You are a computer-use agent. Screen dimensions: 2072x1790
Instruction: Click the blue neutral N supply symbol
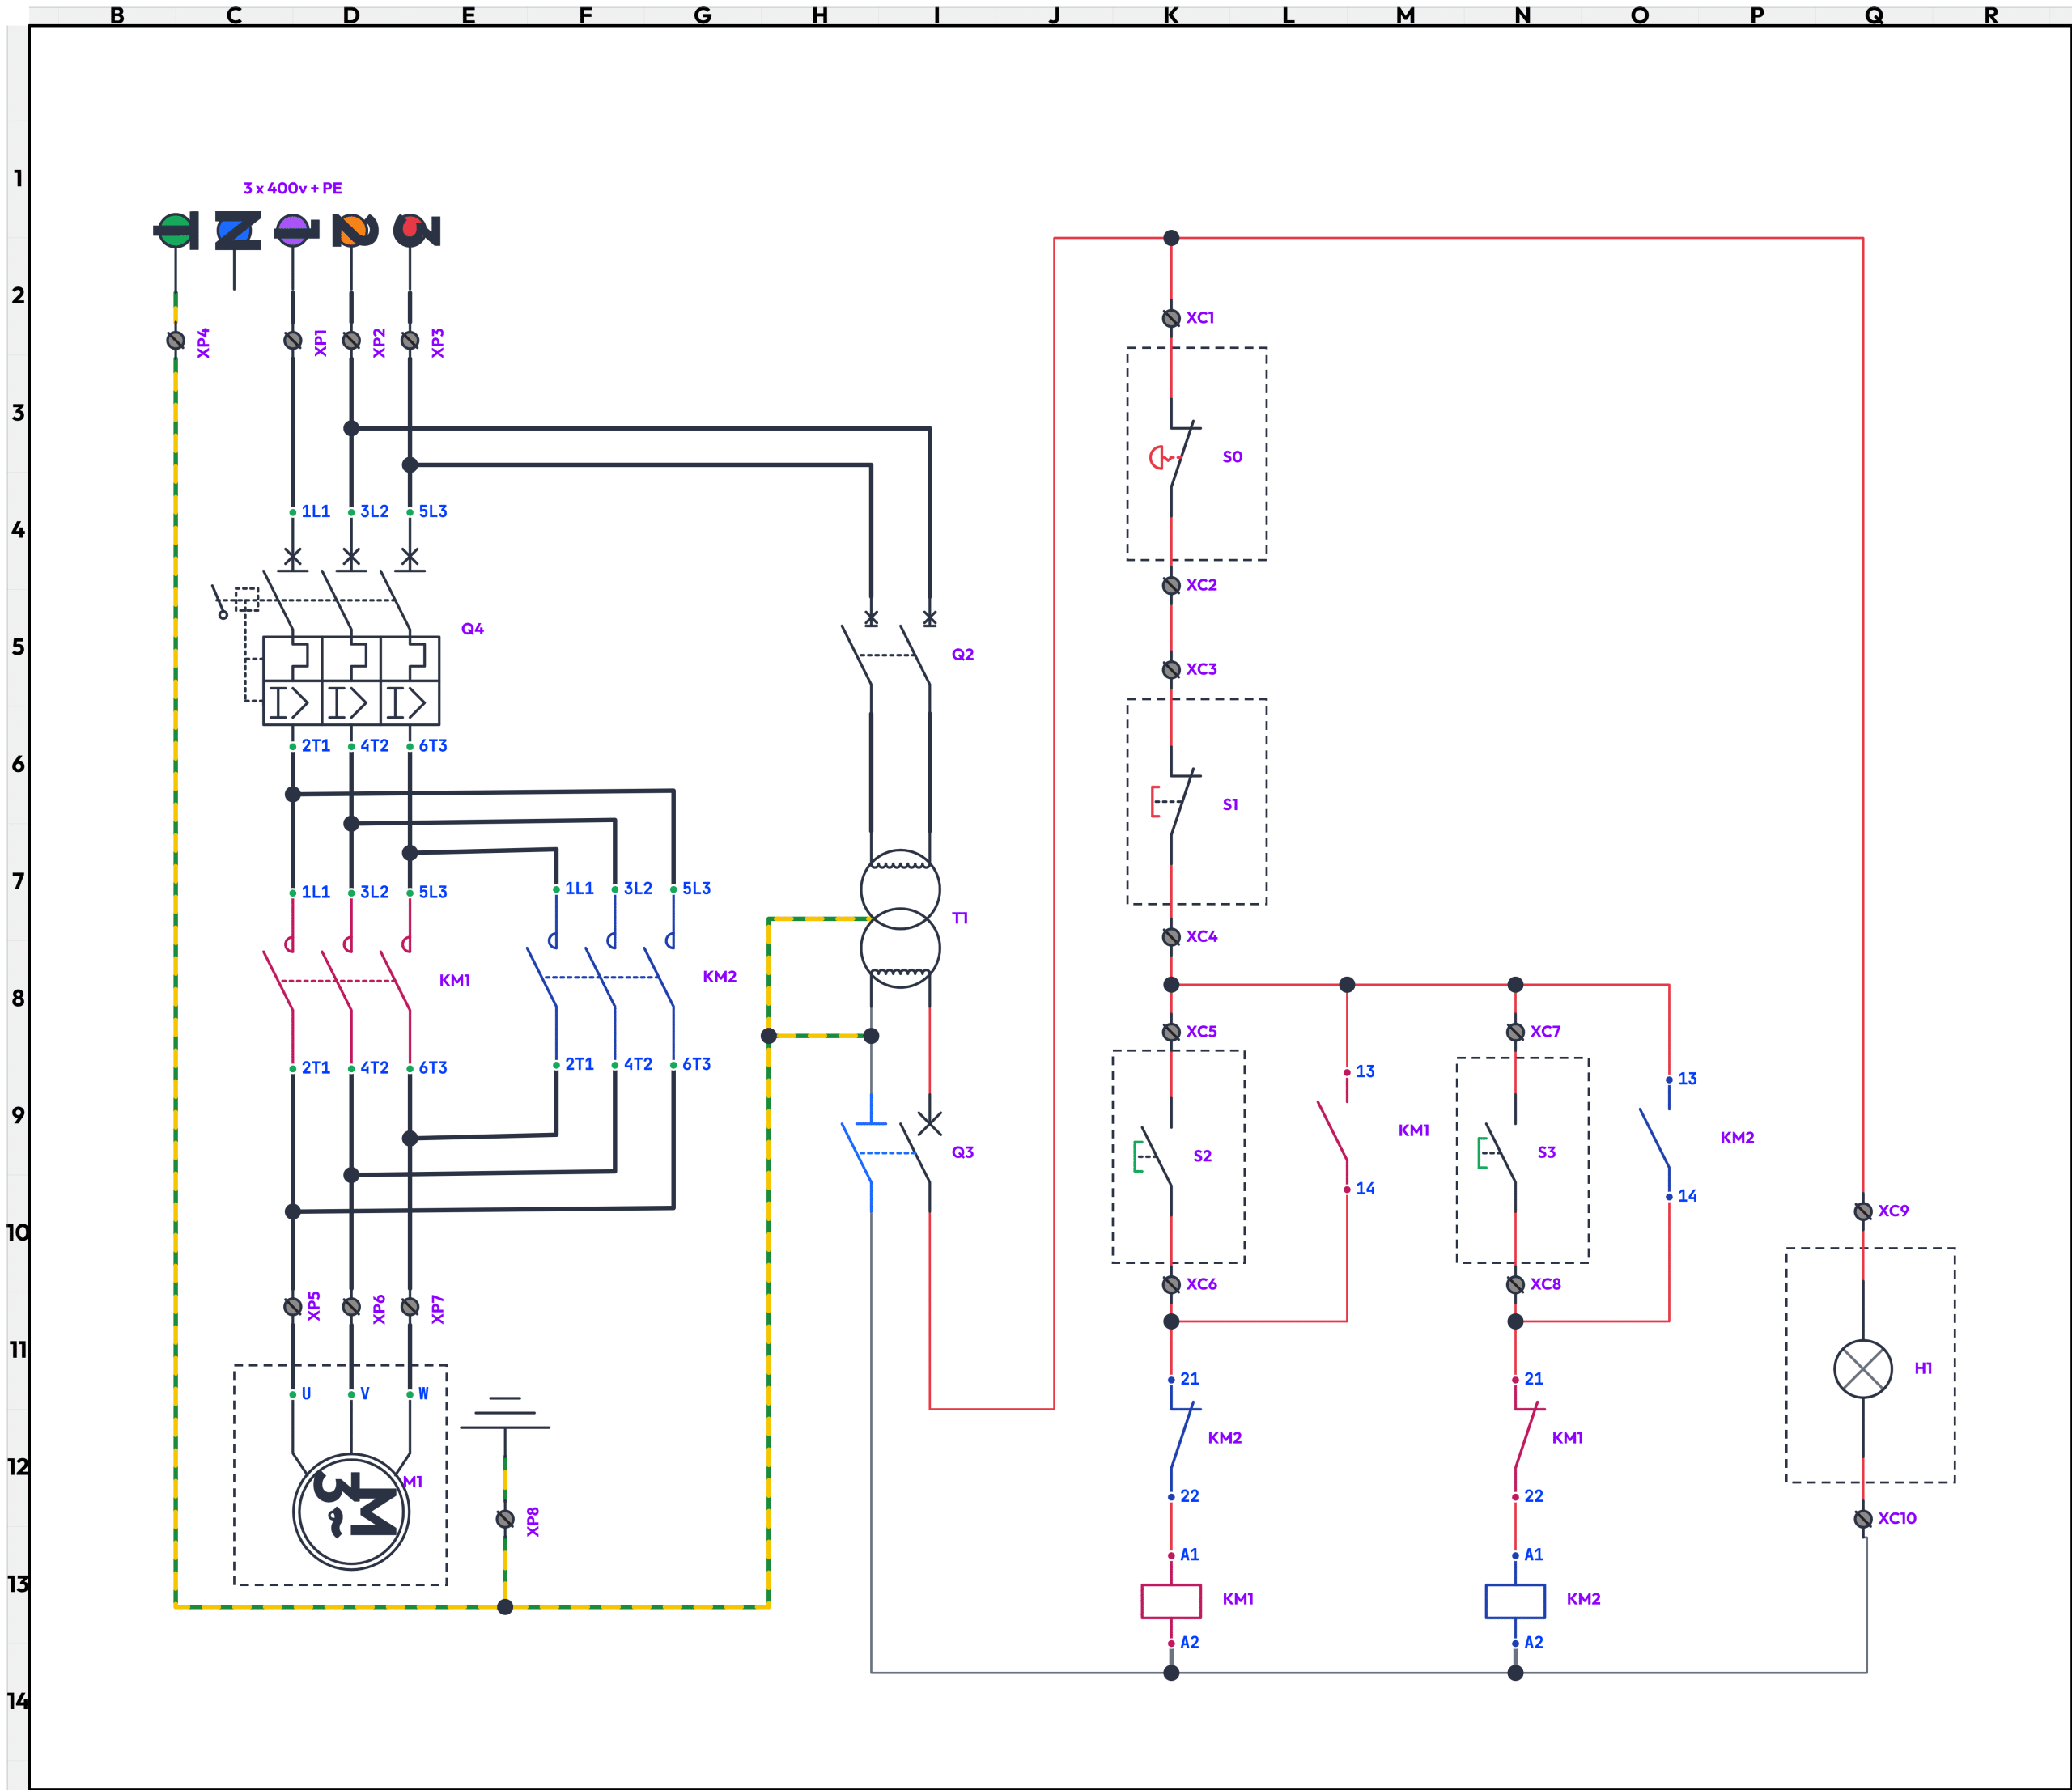coord(236,231)
